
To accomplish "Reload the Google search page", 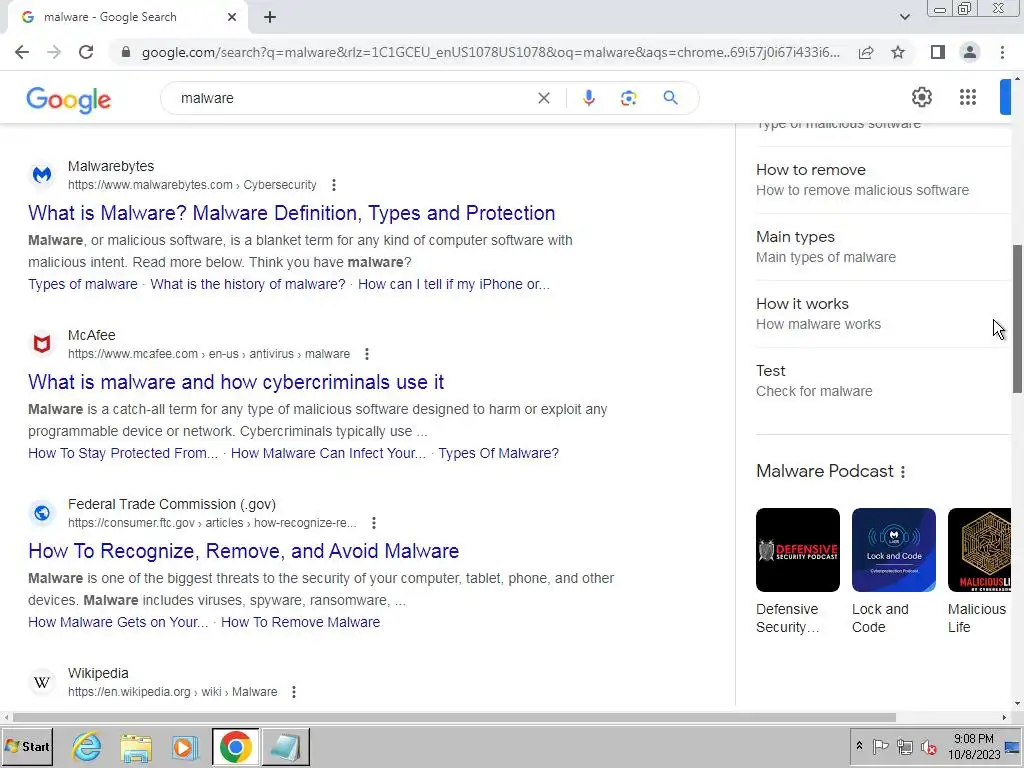I will [x=86, y=52].
